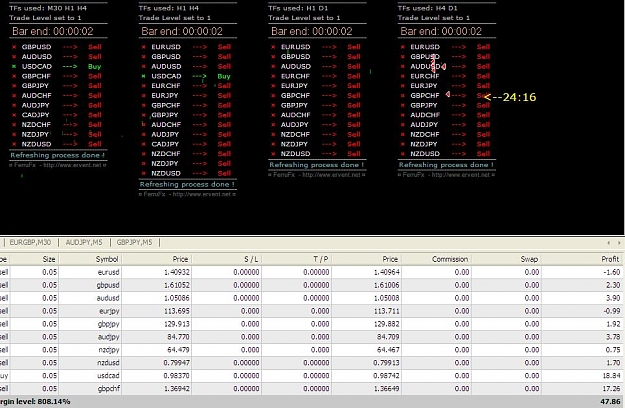Click the profit value -1.60
The height and width of the screenshot is (408, 625).
(x=612, y=272)
